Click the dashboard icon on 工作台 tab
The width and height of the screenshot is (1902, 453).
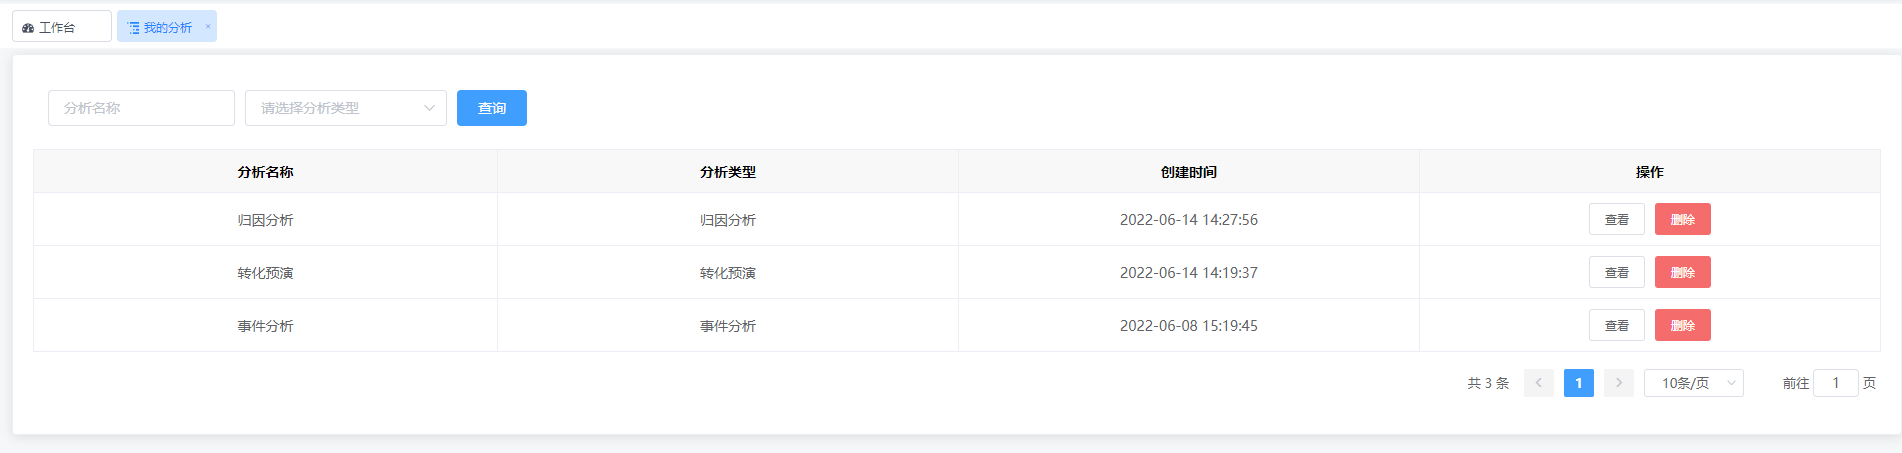[28, 28]
